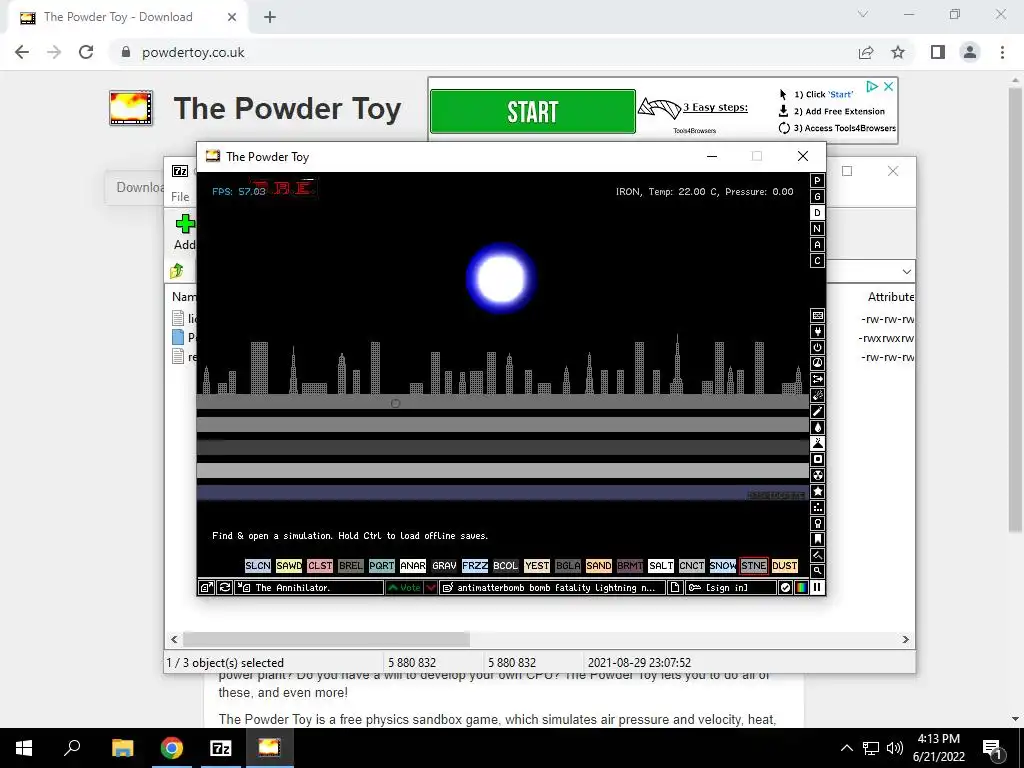Open tags field antimatterbomb bomb fatality
The height and width of the screenshot is (768, 1024).
[553, 587]
